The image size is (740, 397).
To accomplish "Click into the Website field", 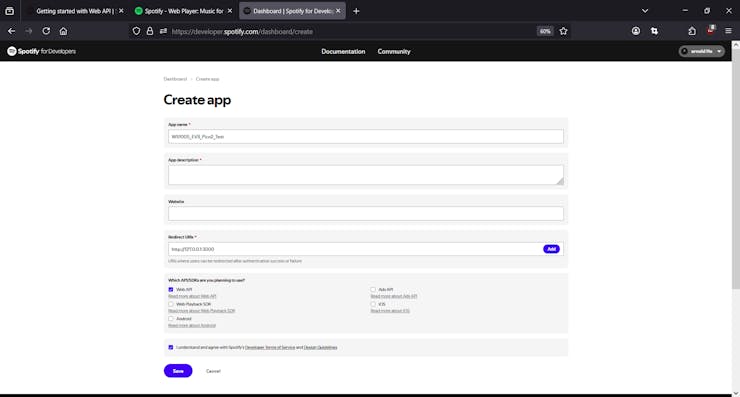I will (366, 213).
